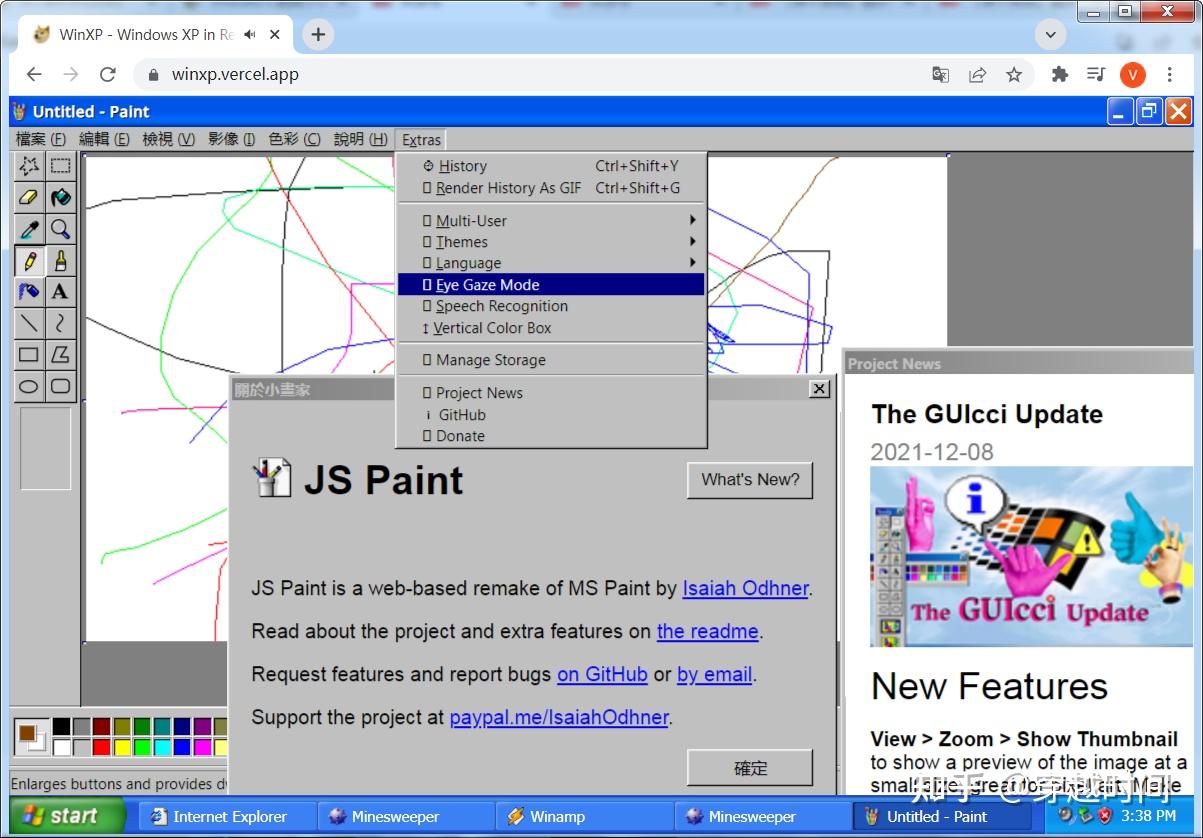Select the Brush tool
Image resolution: width=1203 pixels, height=838 pixels.
coord(60,261)
